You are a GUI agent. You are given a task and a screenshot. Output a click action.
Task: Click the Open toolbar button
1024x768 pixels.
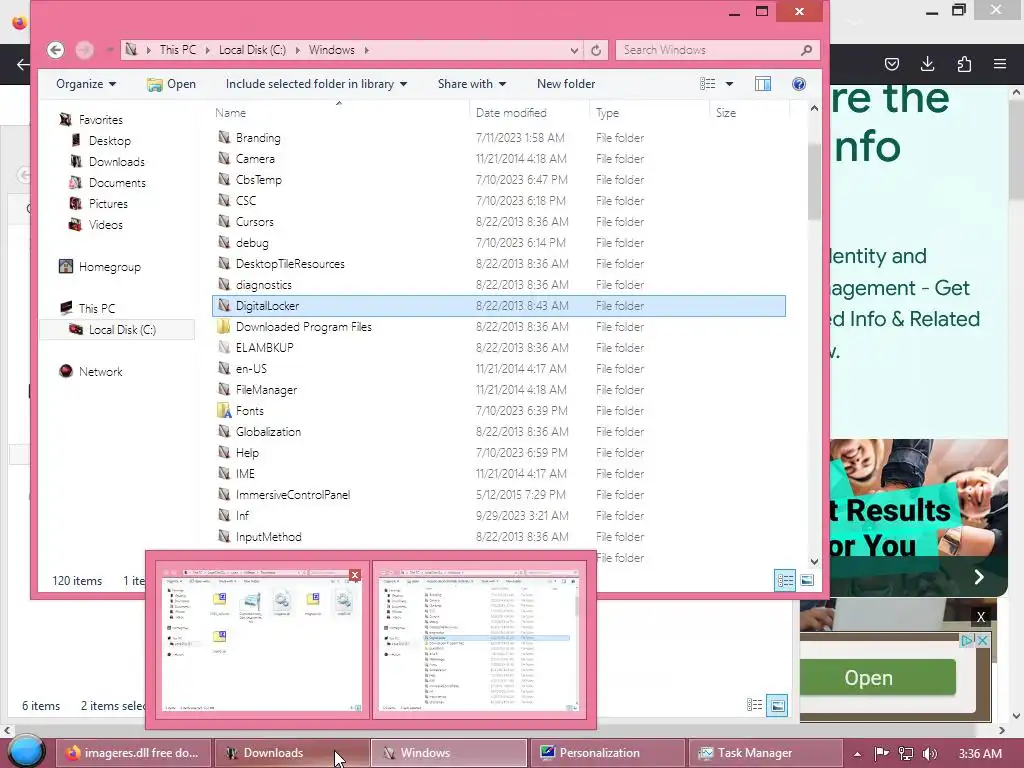pyautogui.click(x=172, y=84)
